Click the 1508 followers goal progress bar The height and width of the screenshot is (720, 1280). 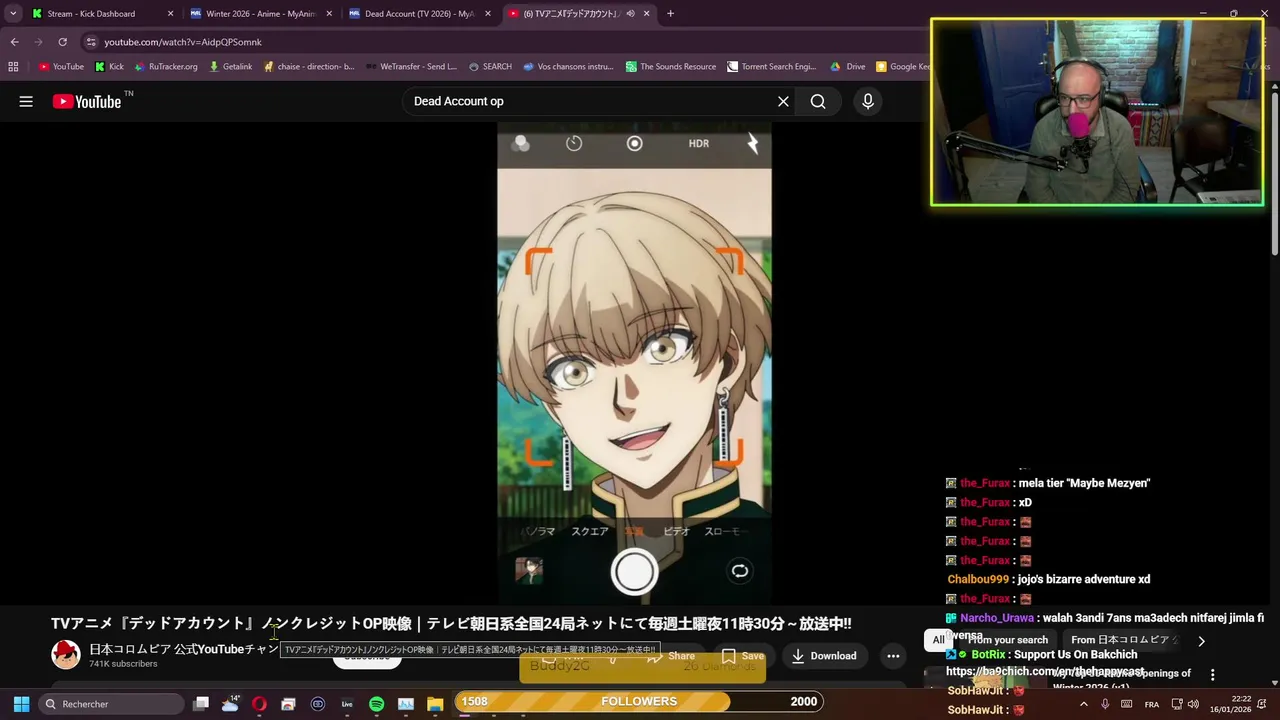pos(639,702)
